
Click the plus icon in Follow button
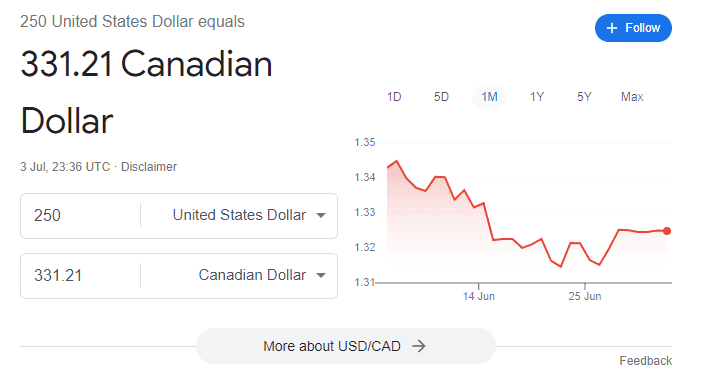click(x=612, y=28)
